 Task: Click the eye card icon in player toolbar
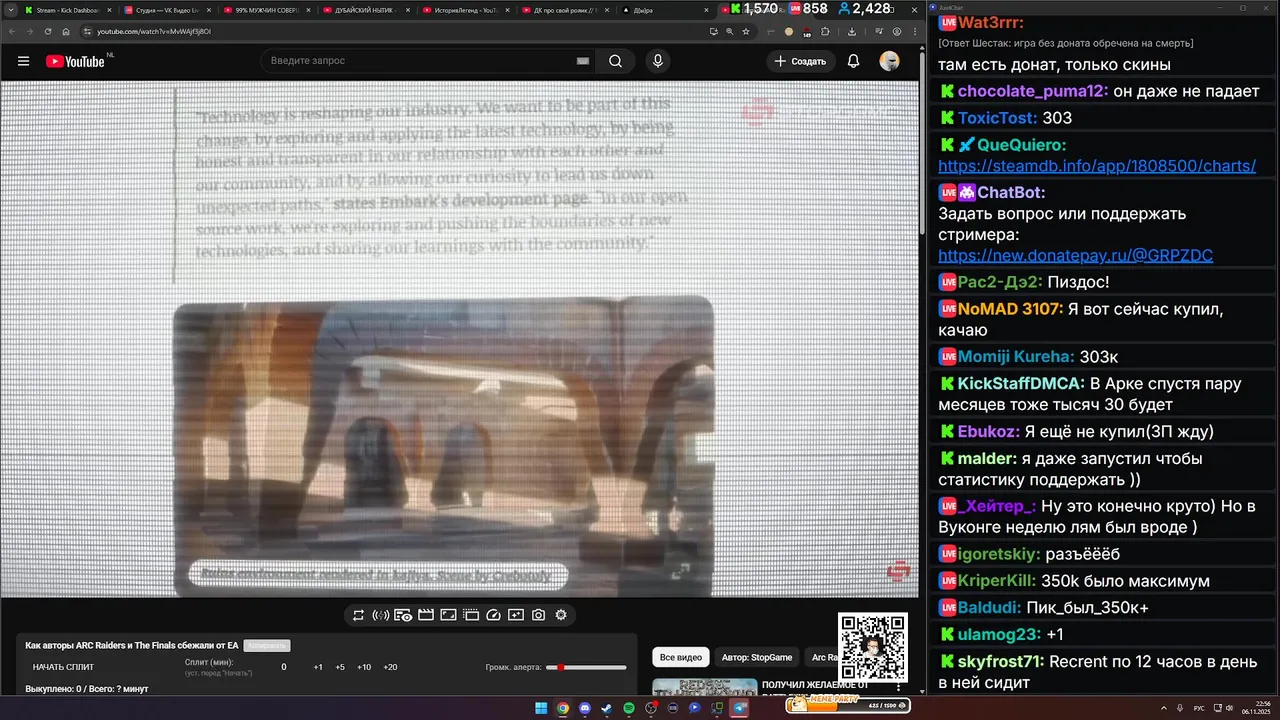(x=403, y=615)
